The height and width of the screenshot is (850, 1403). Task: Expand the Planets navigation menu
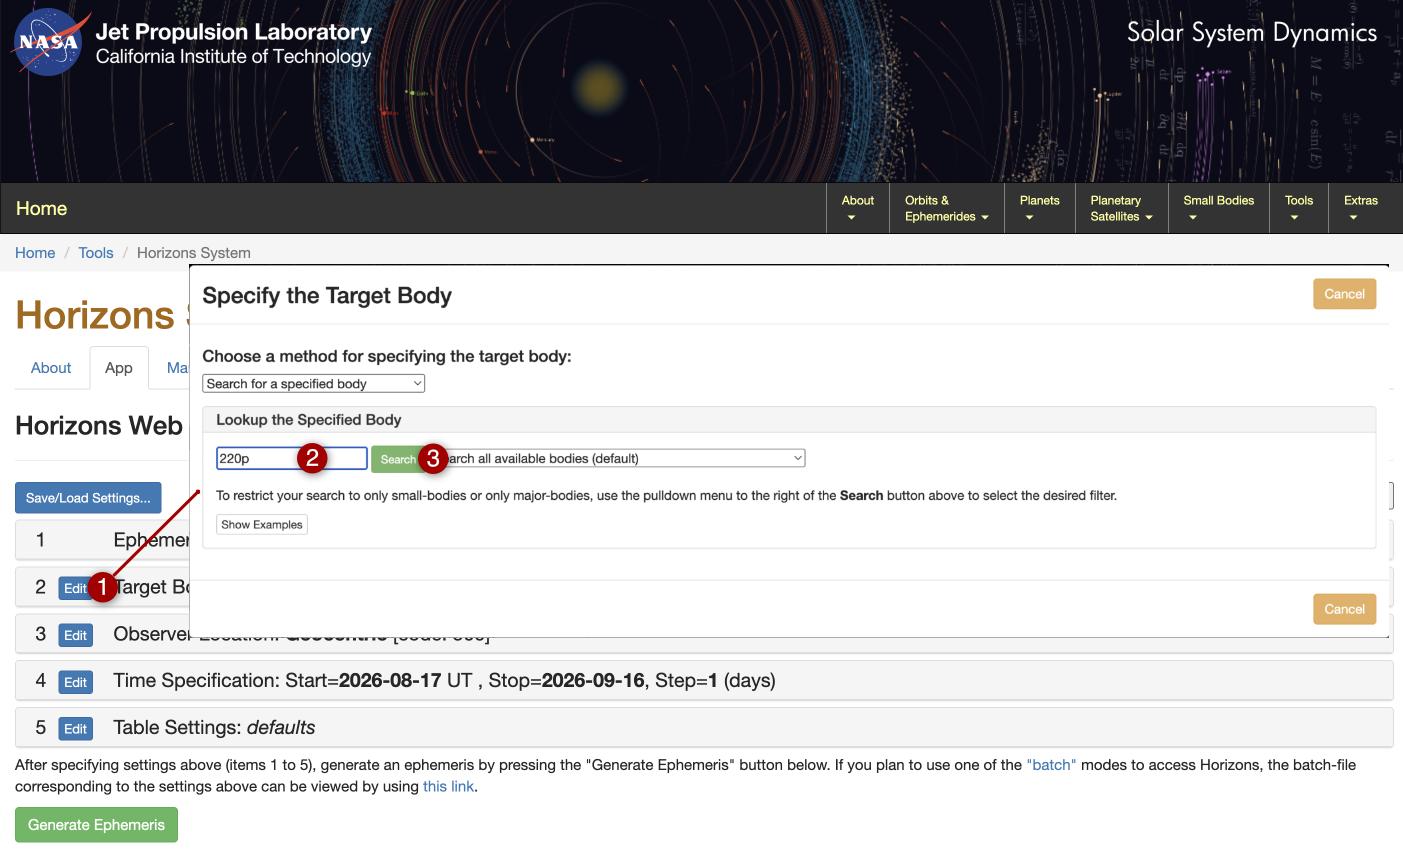coord(1039,208)
